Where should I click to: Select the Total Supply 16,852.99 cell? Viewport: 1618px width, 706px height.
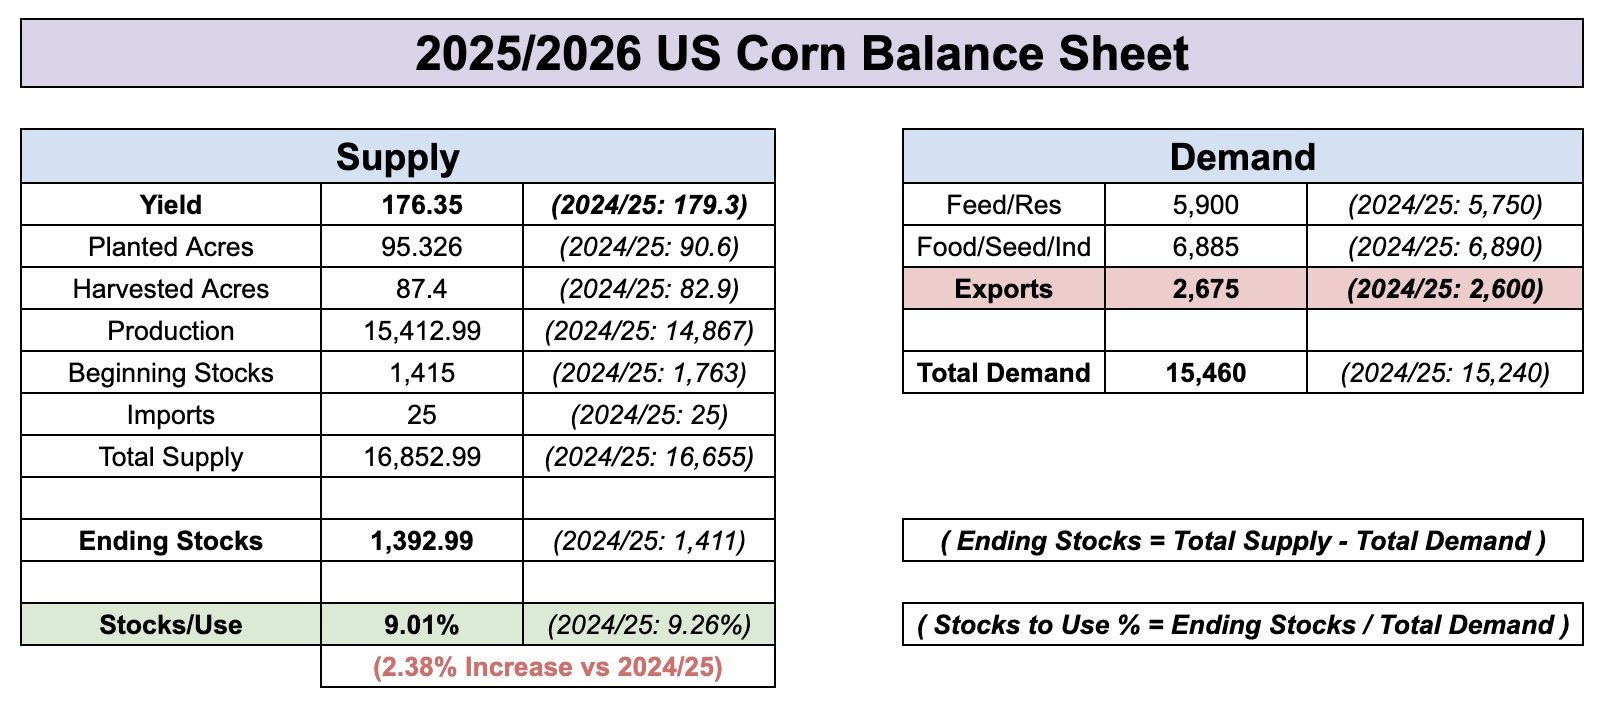pyautogui.click(x=422, y=456)
